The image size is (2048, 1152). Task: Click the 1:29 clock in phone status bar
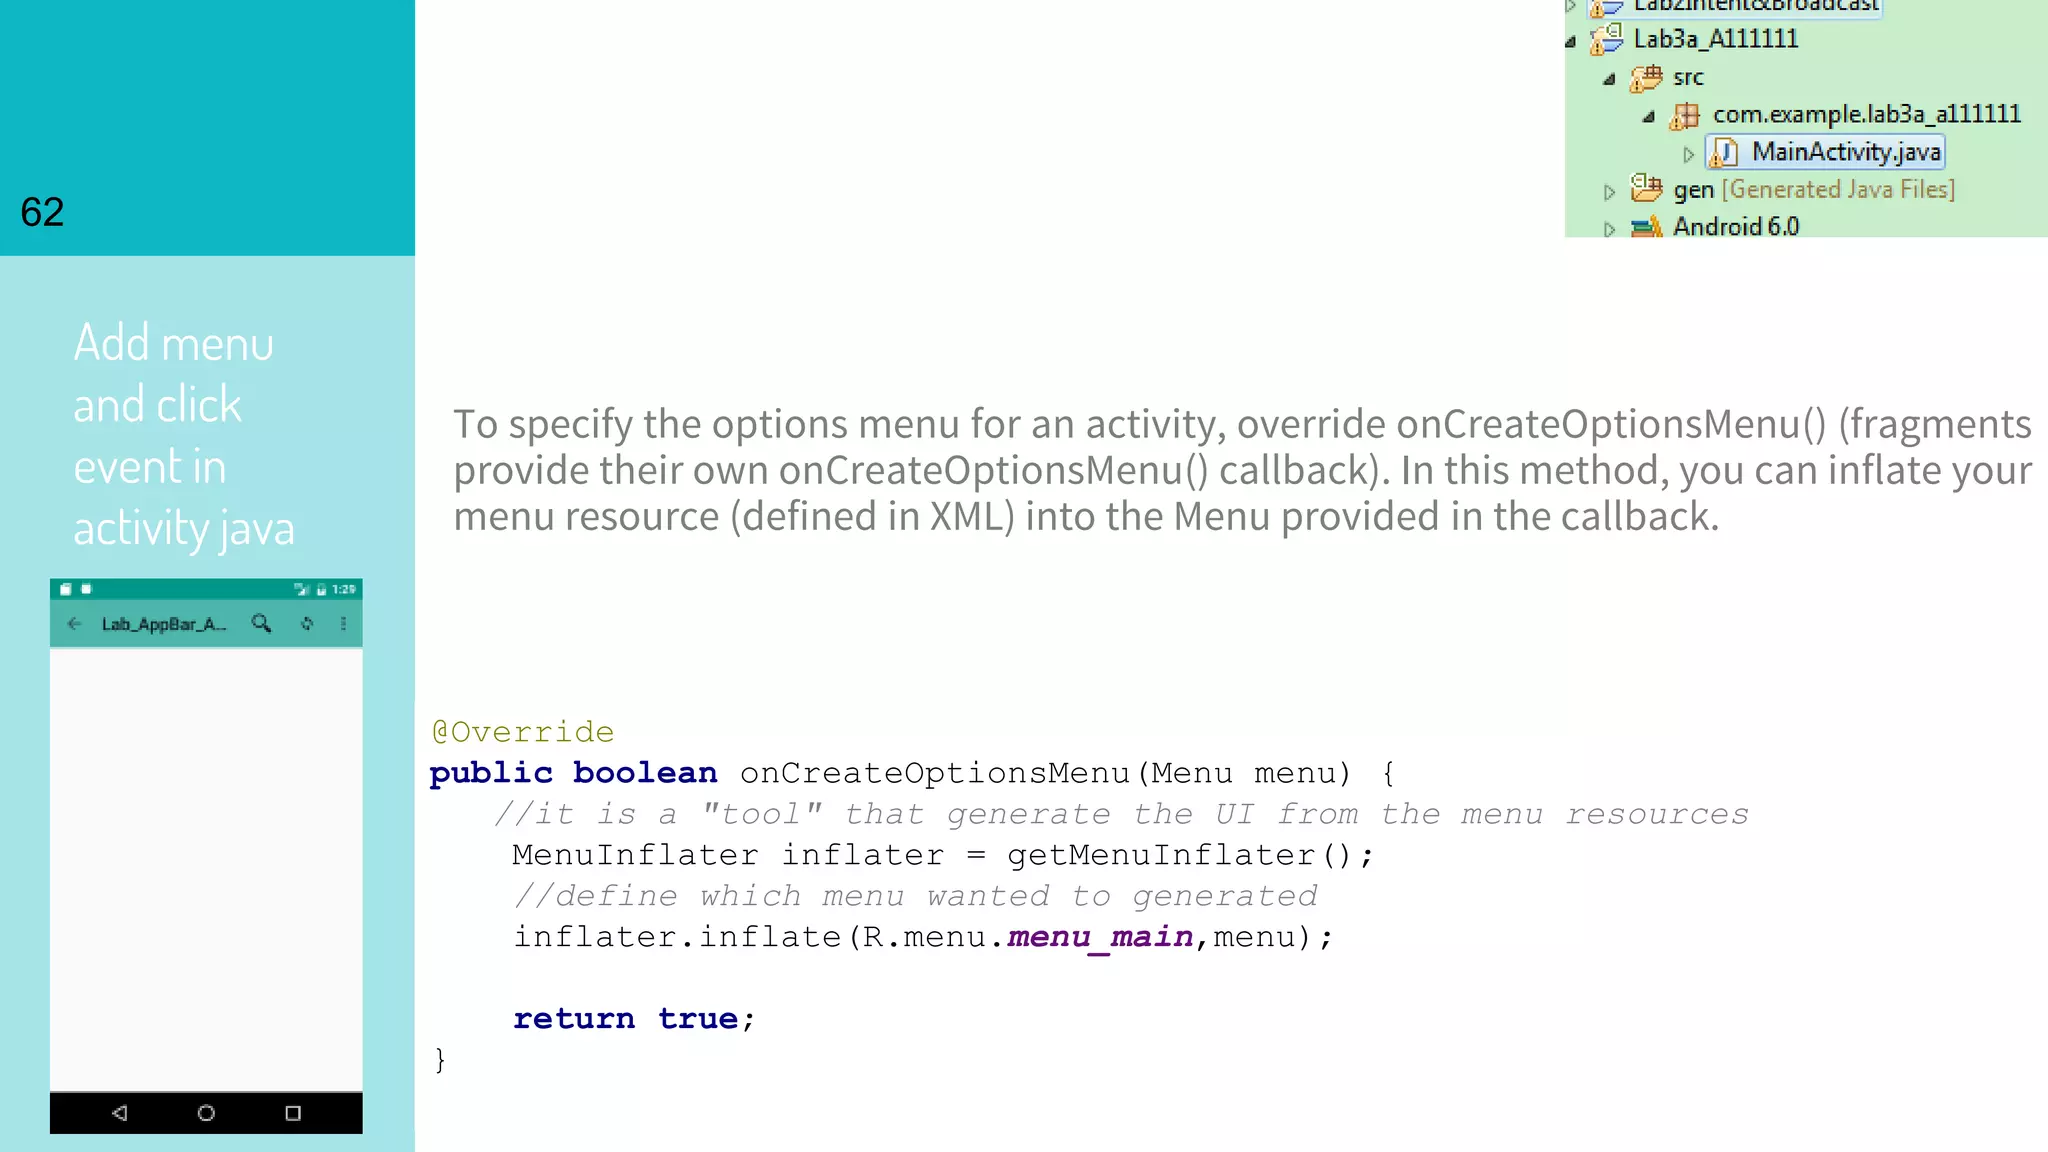pyautogui.click(x=344, y=589)
